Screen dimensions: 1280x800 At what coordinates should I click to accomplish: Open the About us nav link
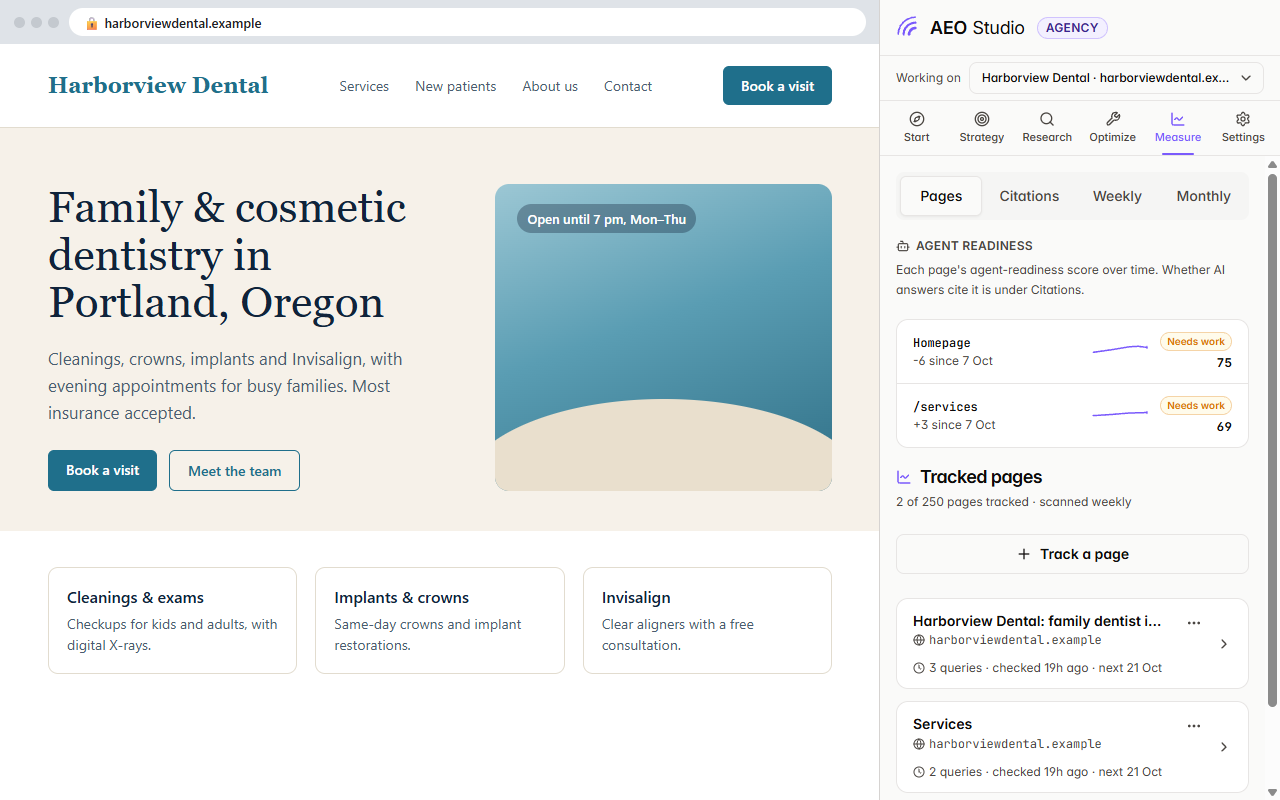click(550, 86)
